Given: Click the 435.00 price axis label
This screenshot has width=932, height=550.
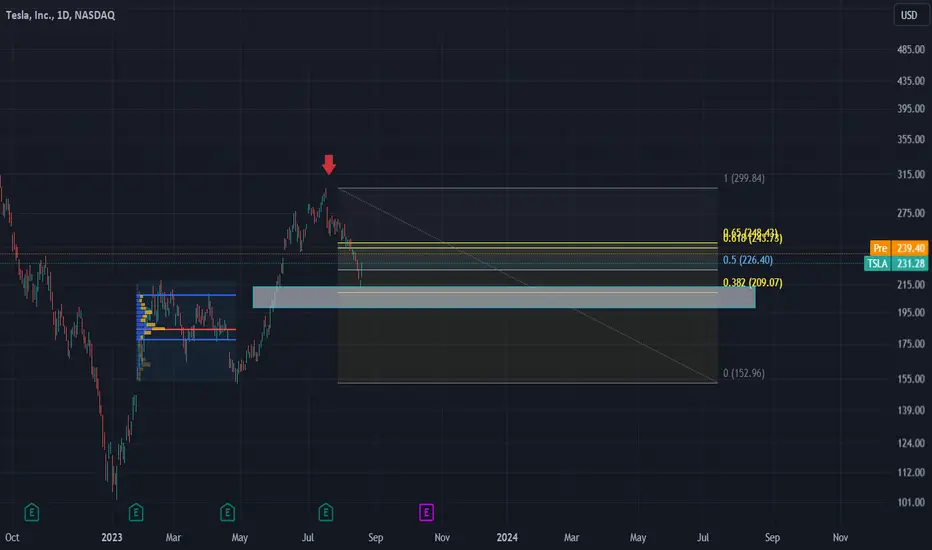Looking at the screenshot, I should tap(911, 81).
